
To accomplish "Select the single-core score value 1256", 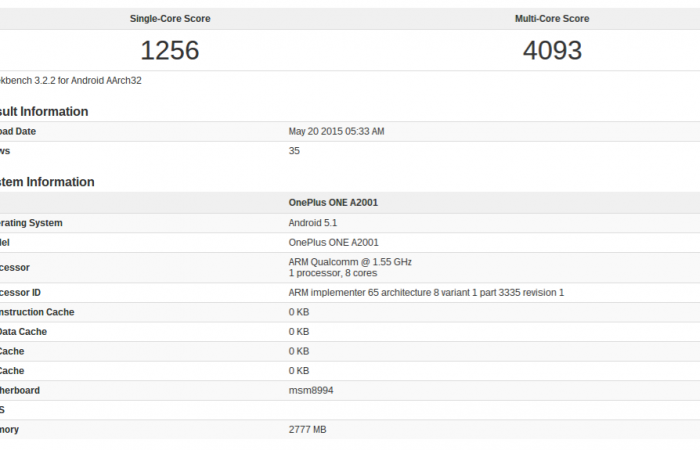I will [170, 50].
